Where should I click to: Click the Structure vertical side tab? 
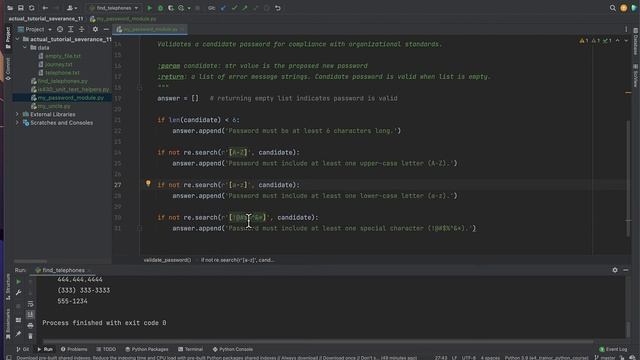(8, 287)
